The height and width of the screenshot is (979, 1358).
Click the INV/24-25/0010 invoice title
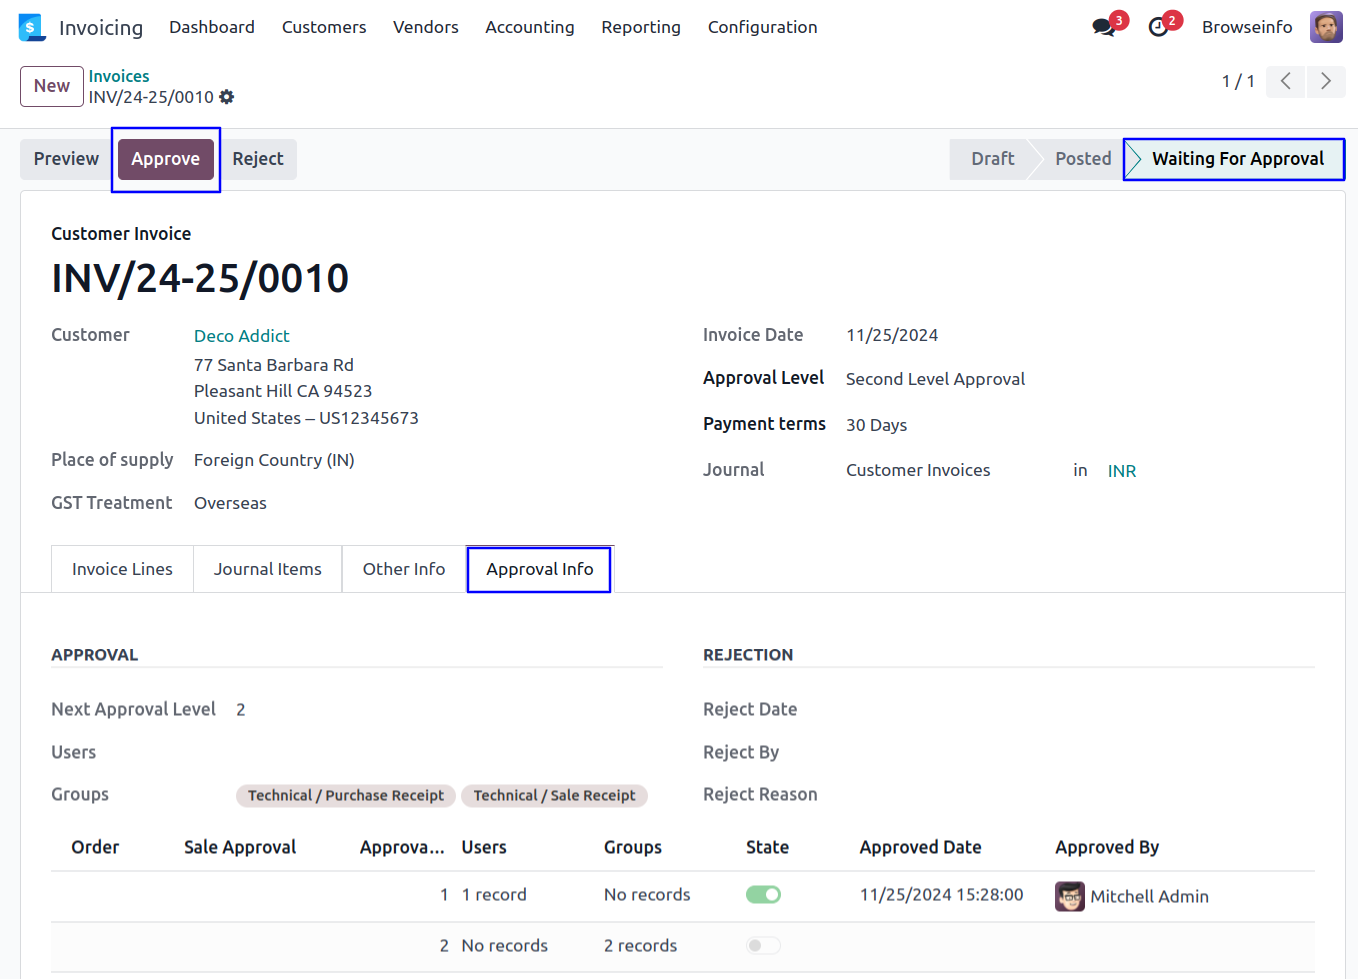[x=200, y=278]
